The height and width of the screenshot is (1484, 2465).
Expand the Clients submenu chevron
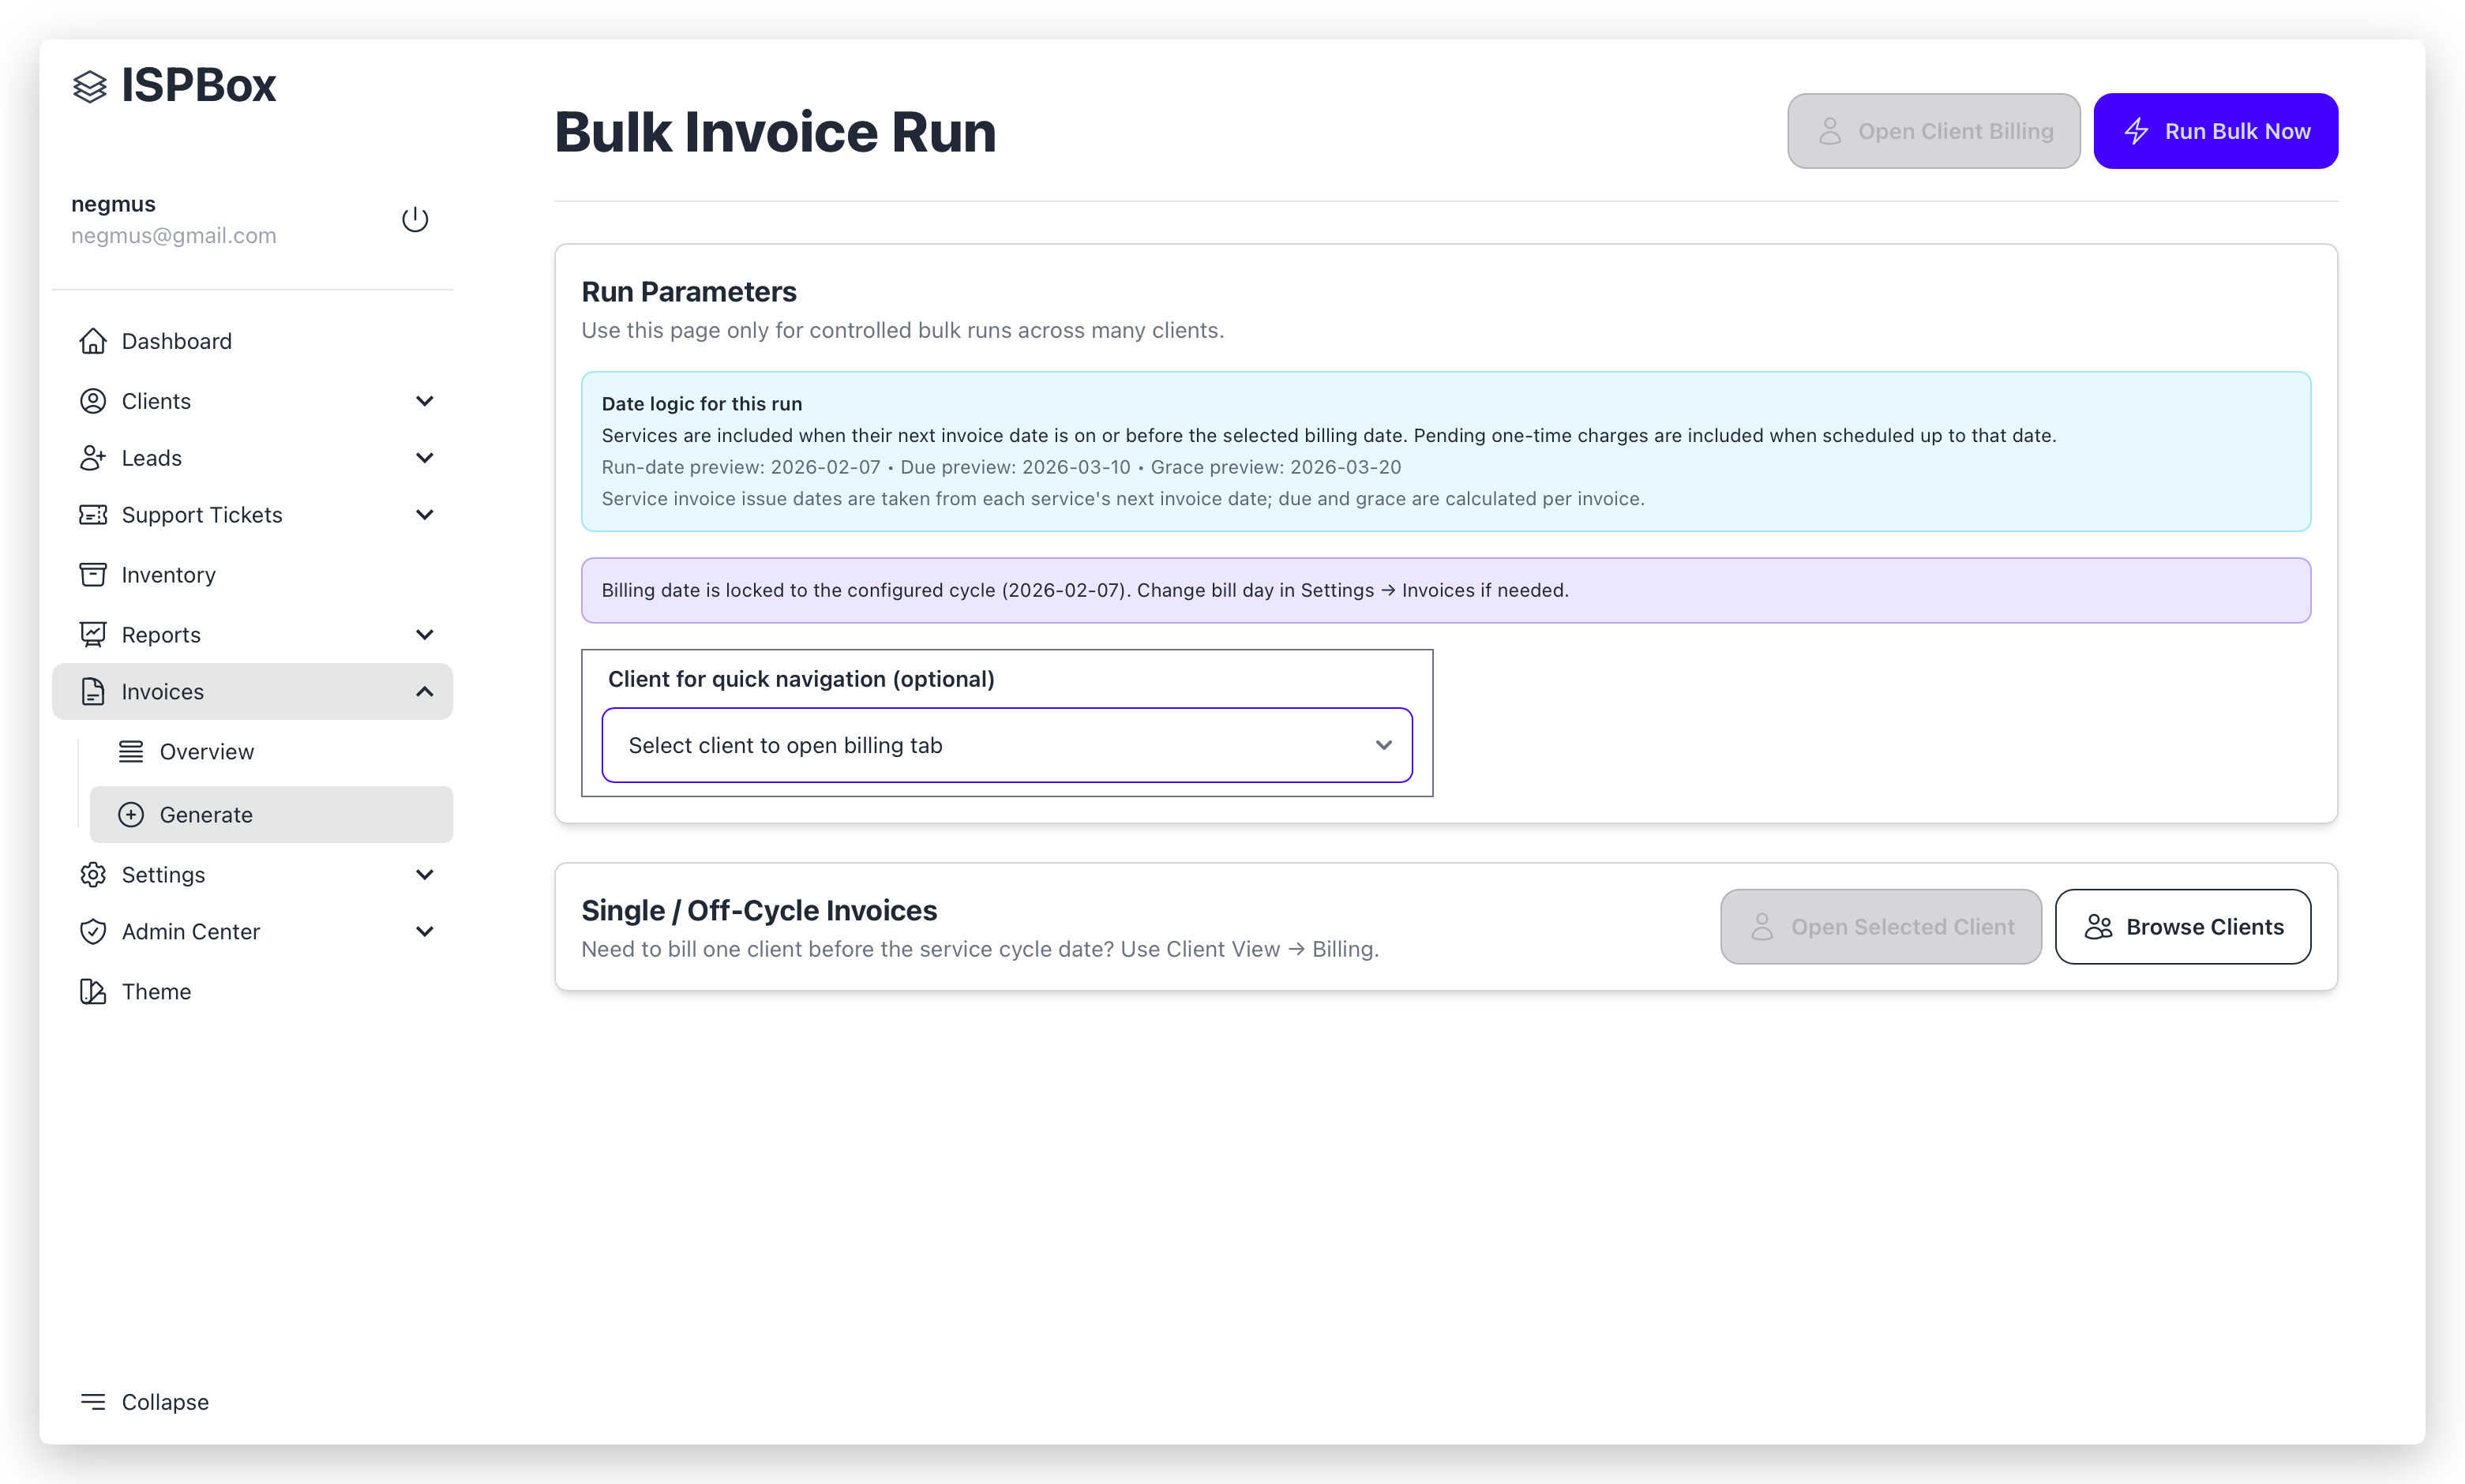click(x=424, y=401)
